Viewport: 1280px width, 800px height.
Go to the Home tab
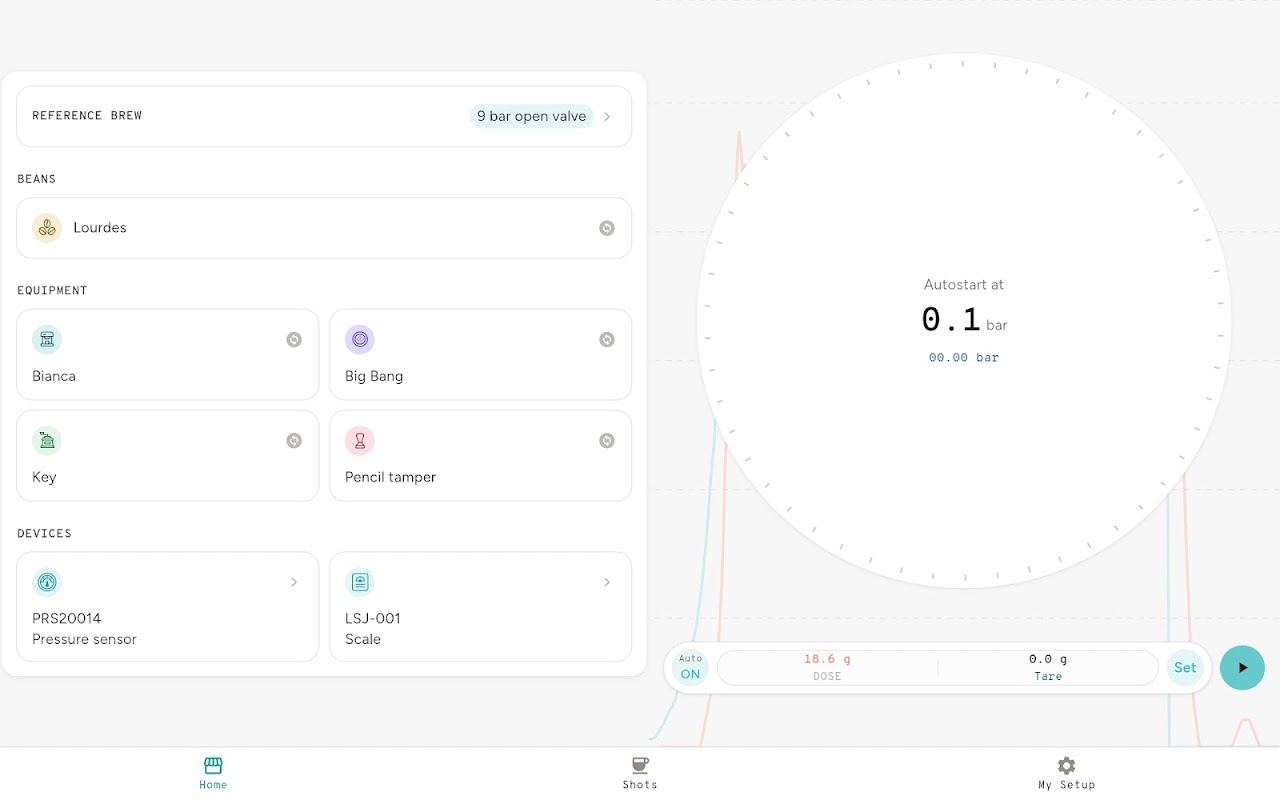pos(213,773)
